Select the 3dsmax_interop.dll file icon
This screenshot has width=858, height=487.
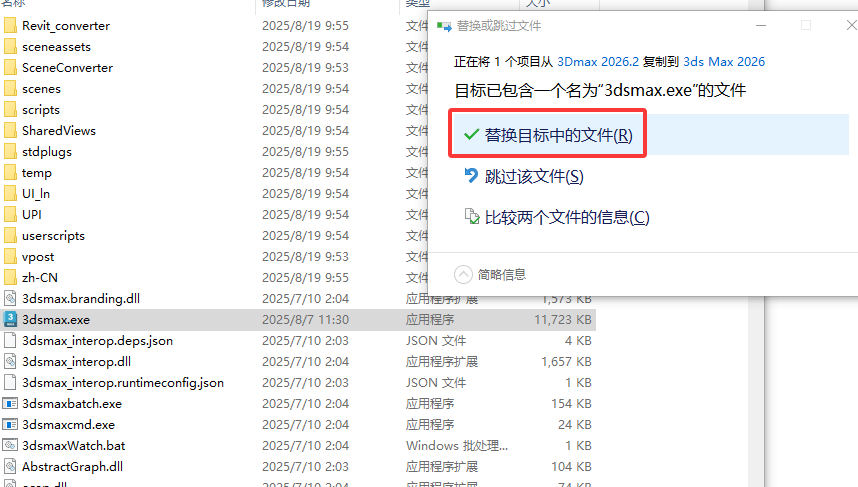(10, 361)
